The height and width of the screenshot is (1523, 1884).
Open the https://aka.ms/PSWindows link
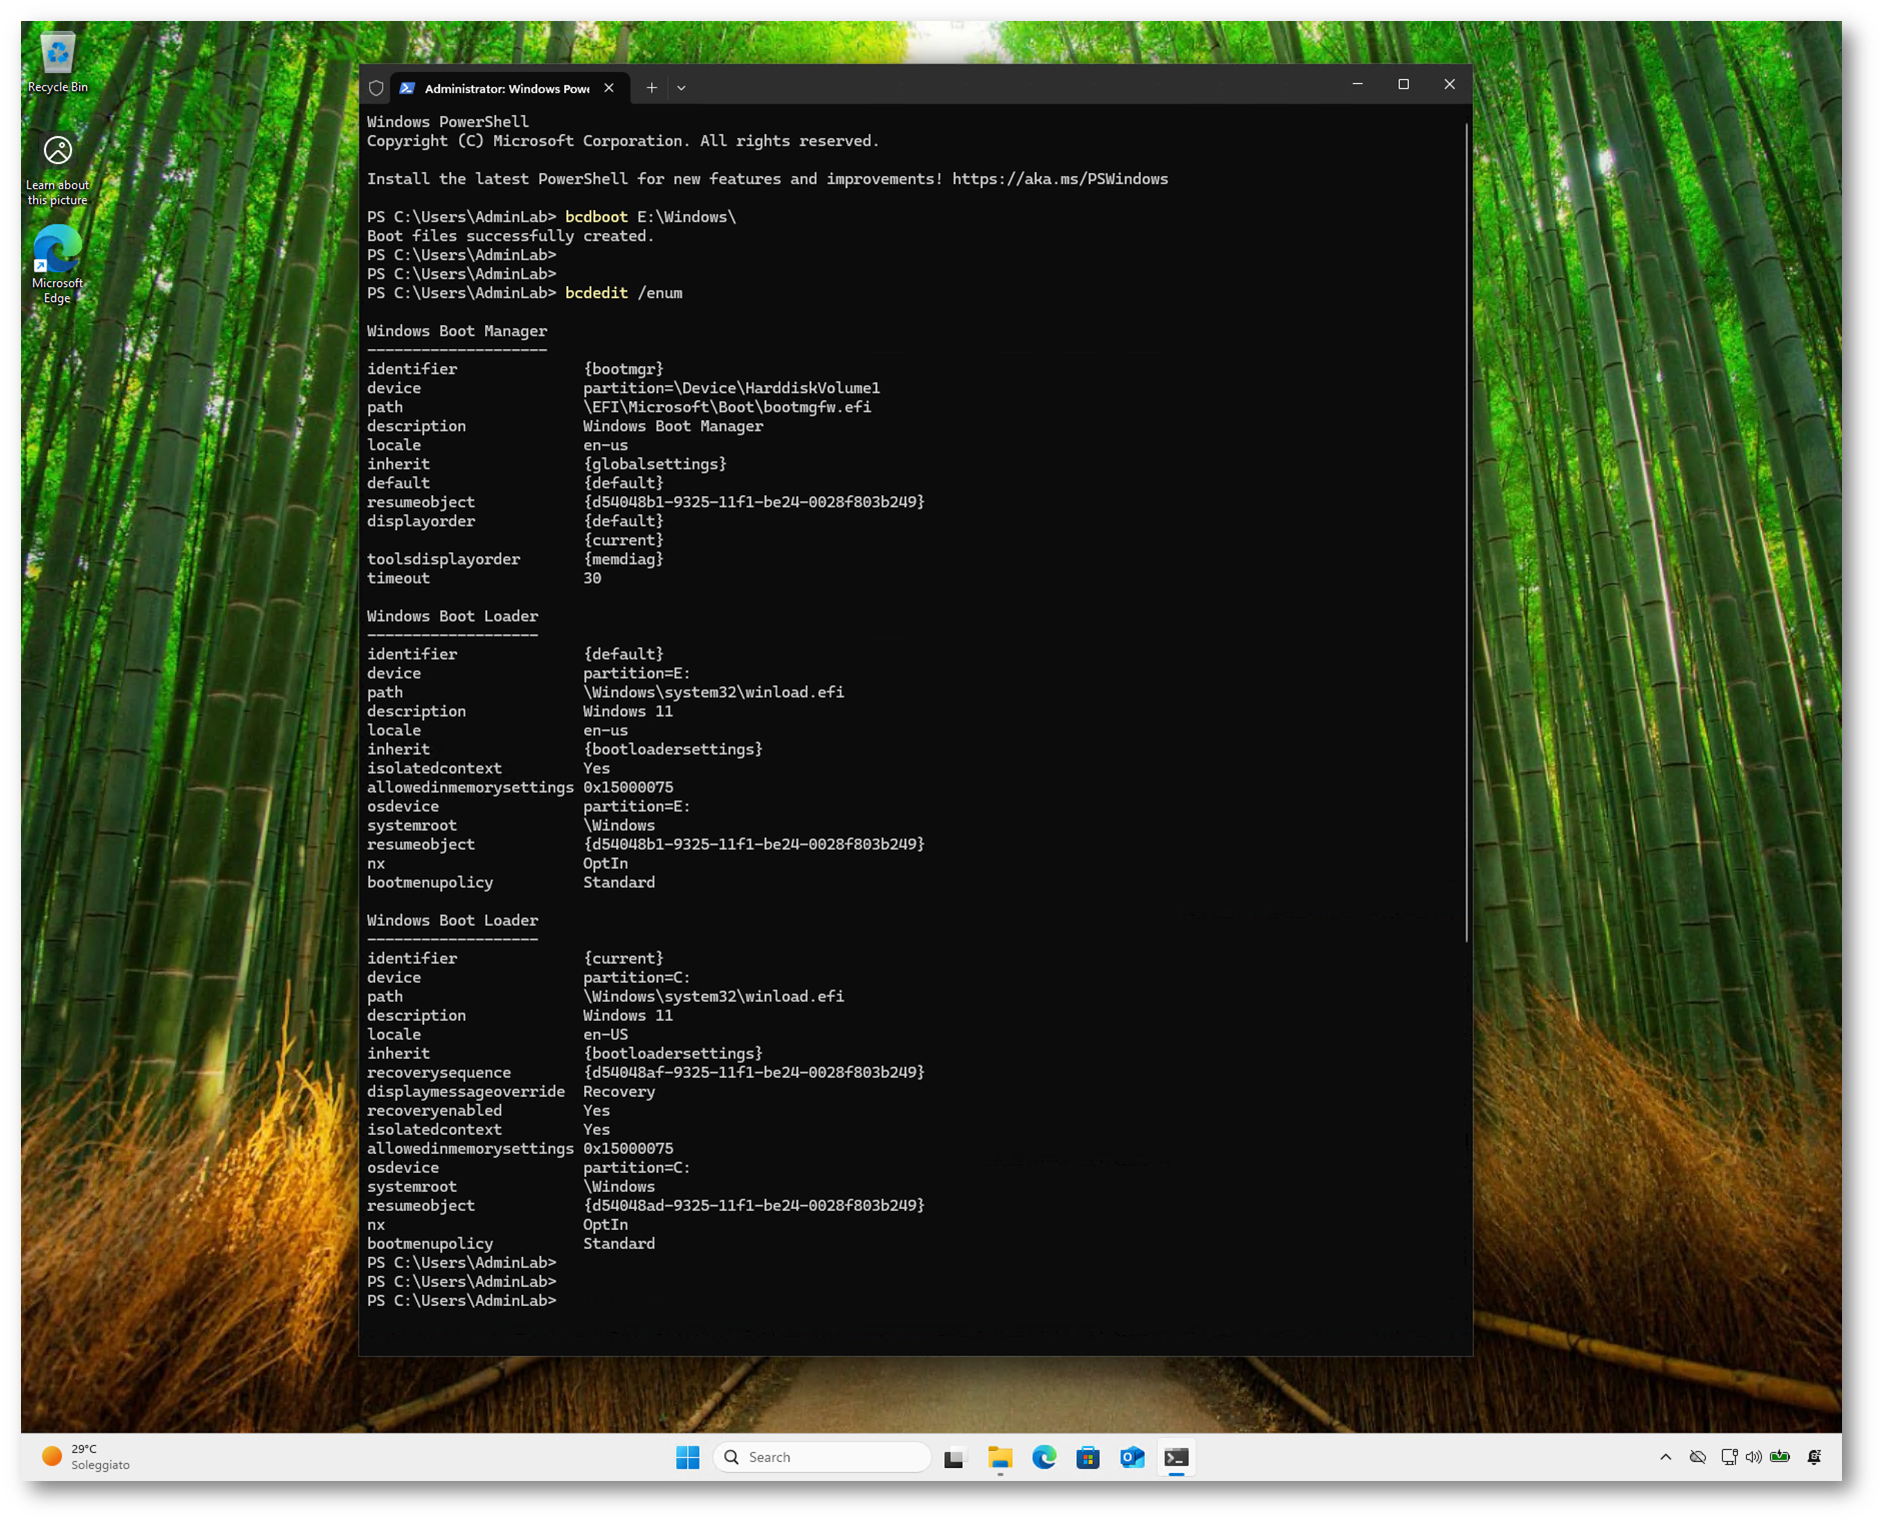coord(1060,179)
